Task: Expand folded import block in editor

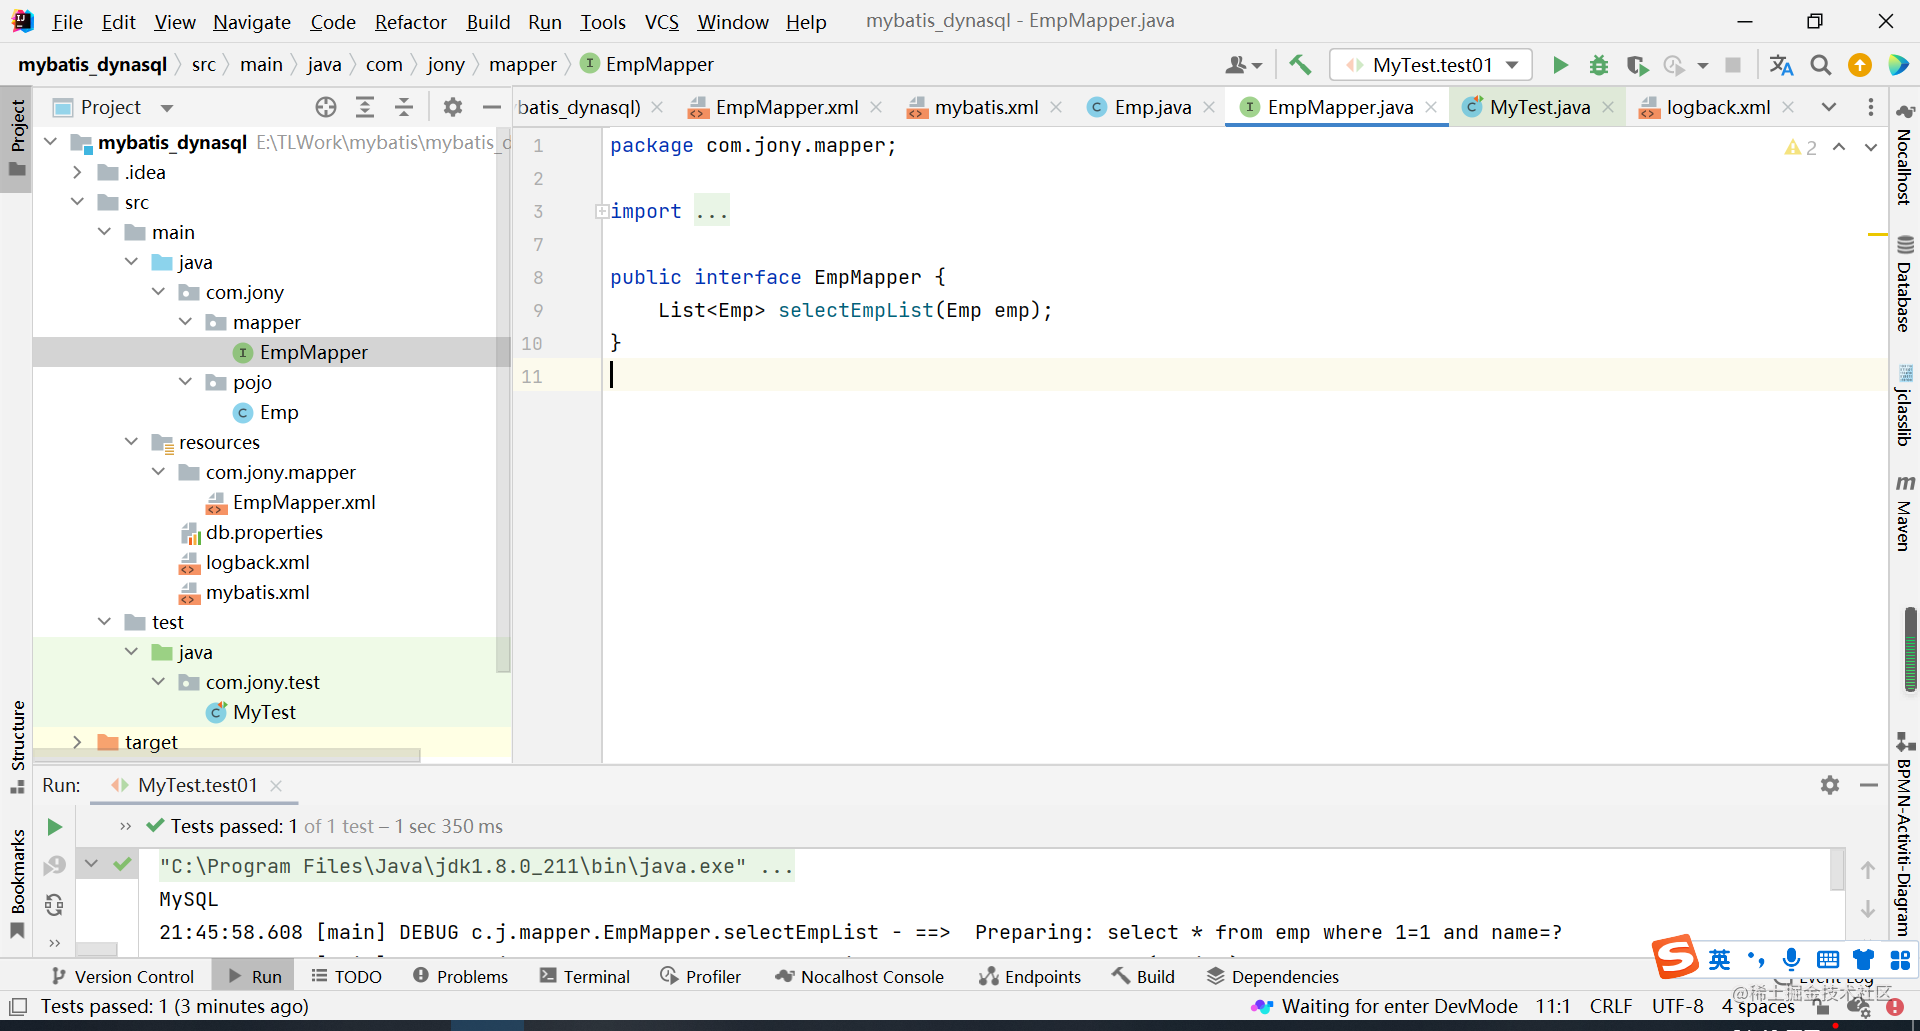Action: (x=602, y=211)
